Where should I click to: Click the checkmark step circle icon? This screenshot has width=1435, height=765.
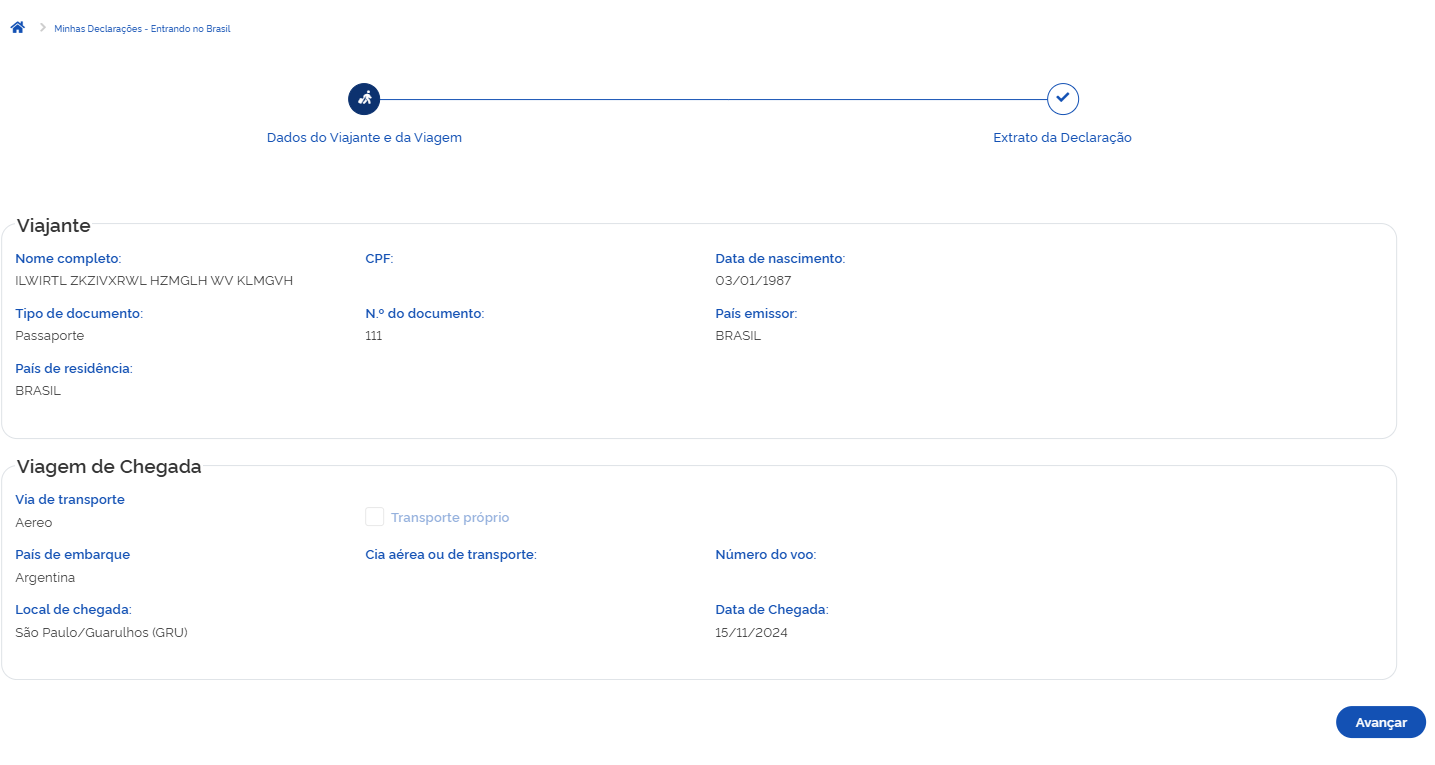(x=1062, y=99)
